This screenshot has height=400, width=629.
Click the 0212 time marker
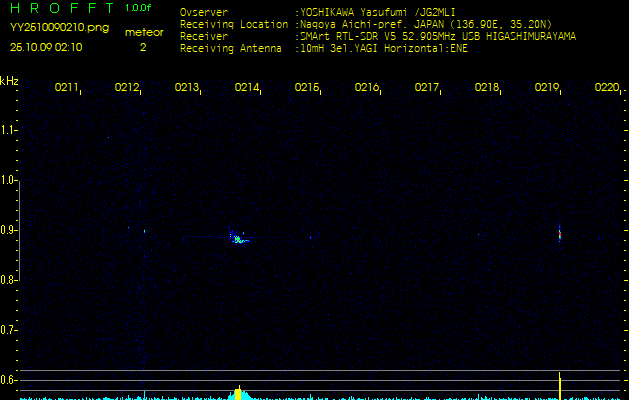pos(126,87)
